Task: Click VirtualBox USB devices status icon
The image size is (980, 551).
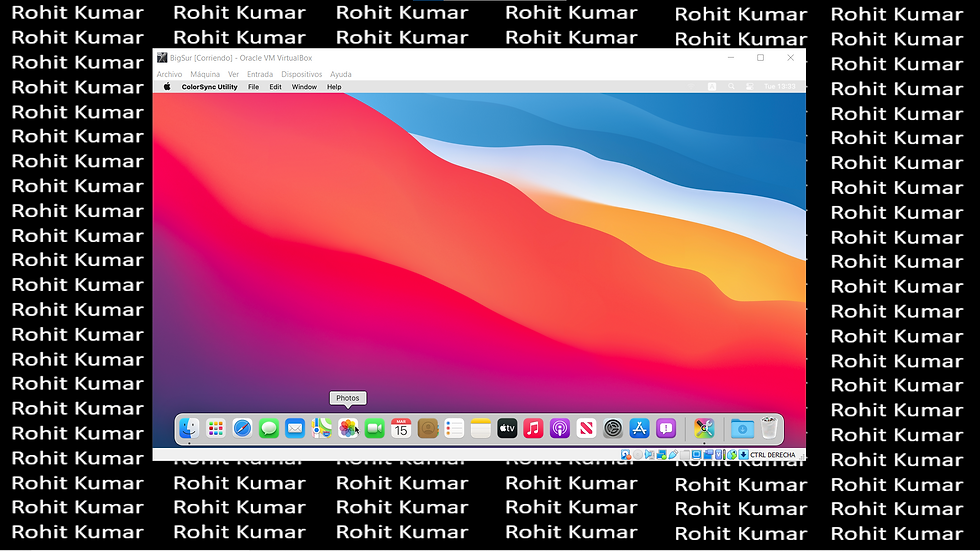Action: [x=673, y=455]
